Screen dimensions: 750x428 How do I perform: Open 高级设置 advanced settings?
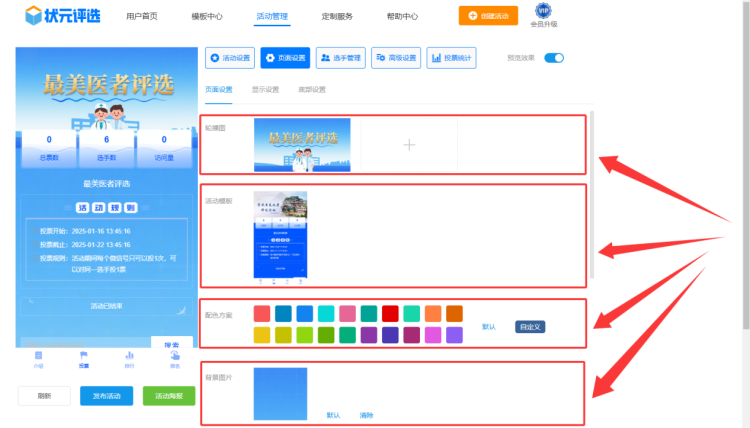point(396,58)
